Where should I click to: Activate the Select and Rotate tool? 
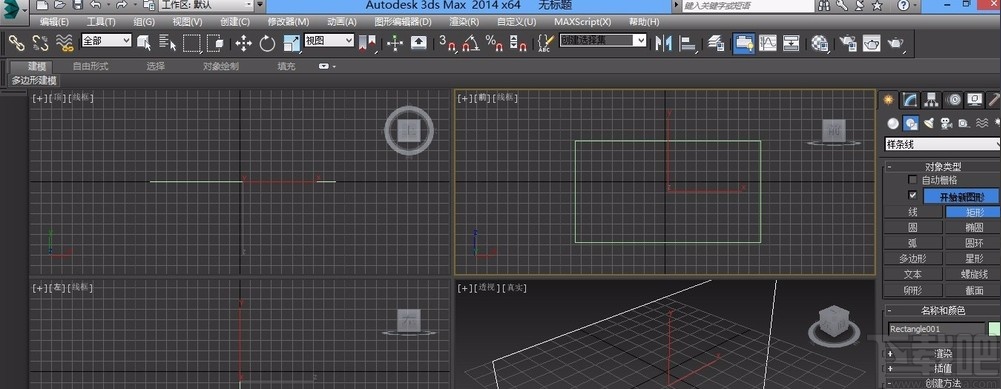(x=267, y=43)
